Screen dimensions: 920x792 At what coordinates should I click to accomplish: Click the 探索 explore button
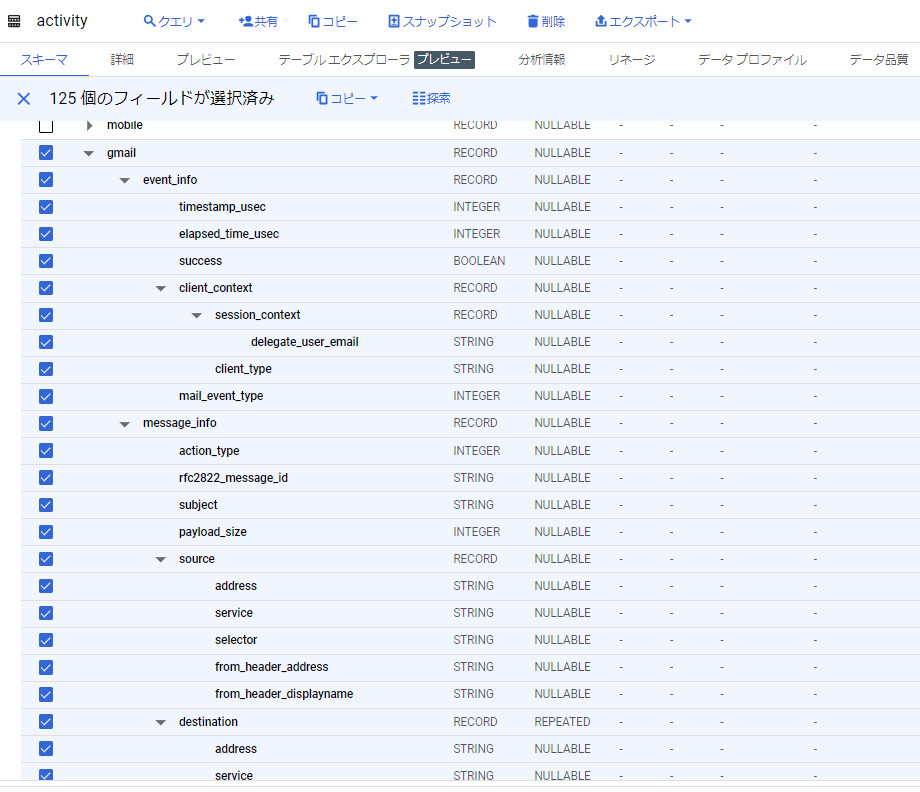(431, 98)
